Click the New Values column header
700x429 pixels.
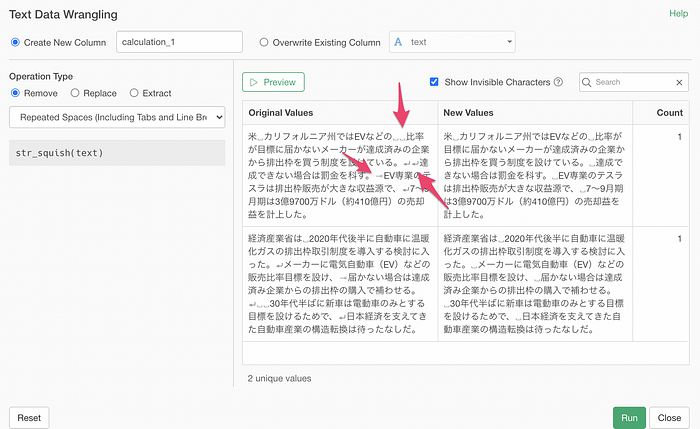pyautogui.click(x=535, y=112)
